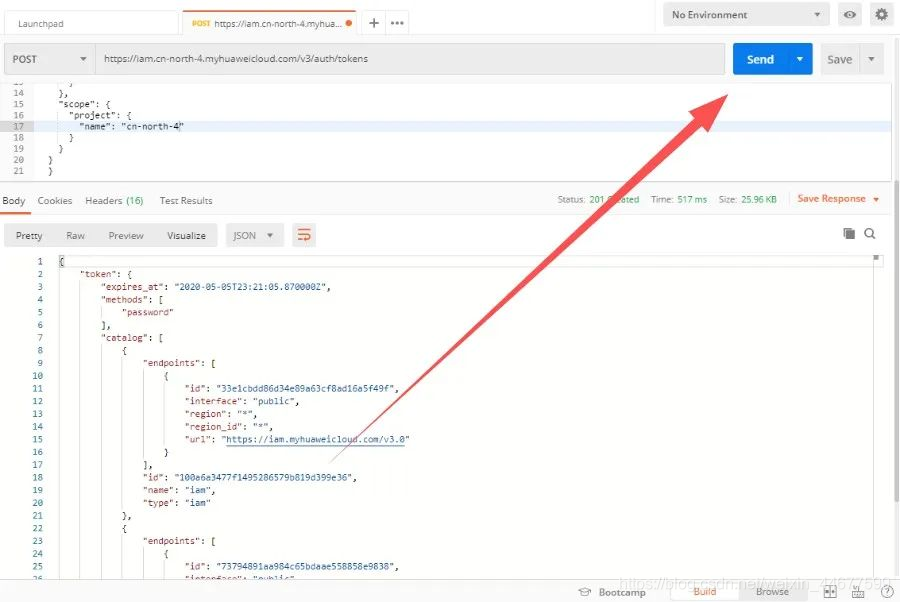Open the tab options ellipsis menu

[x=397, y=23]
